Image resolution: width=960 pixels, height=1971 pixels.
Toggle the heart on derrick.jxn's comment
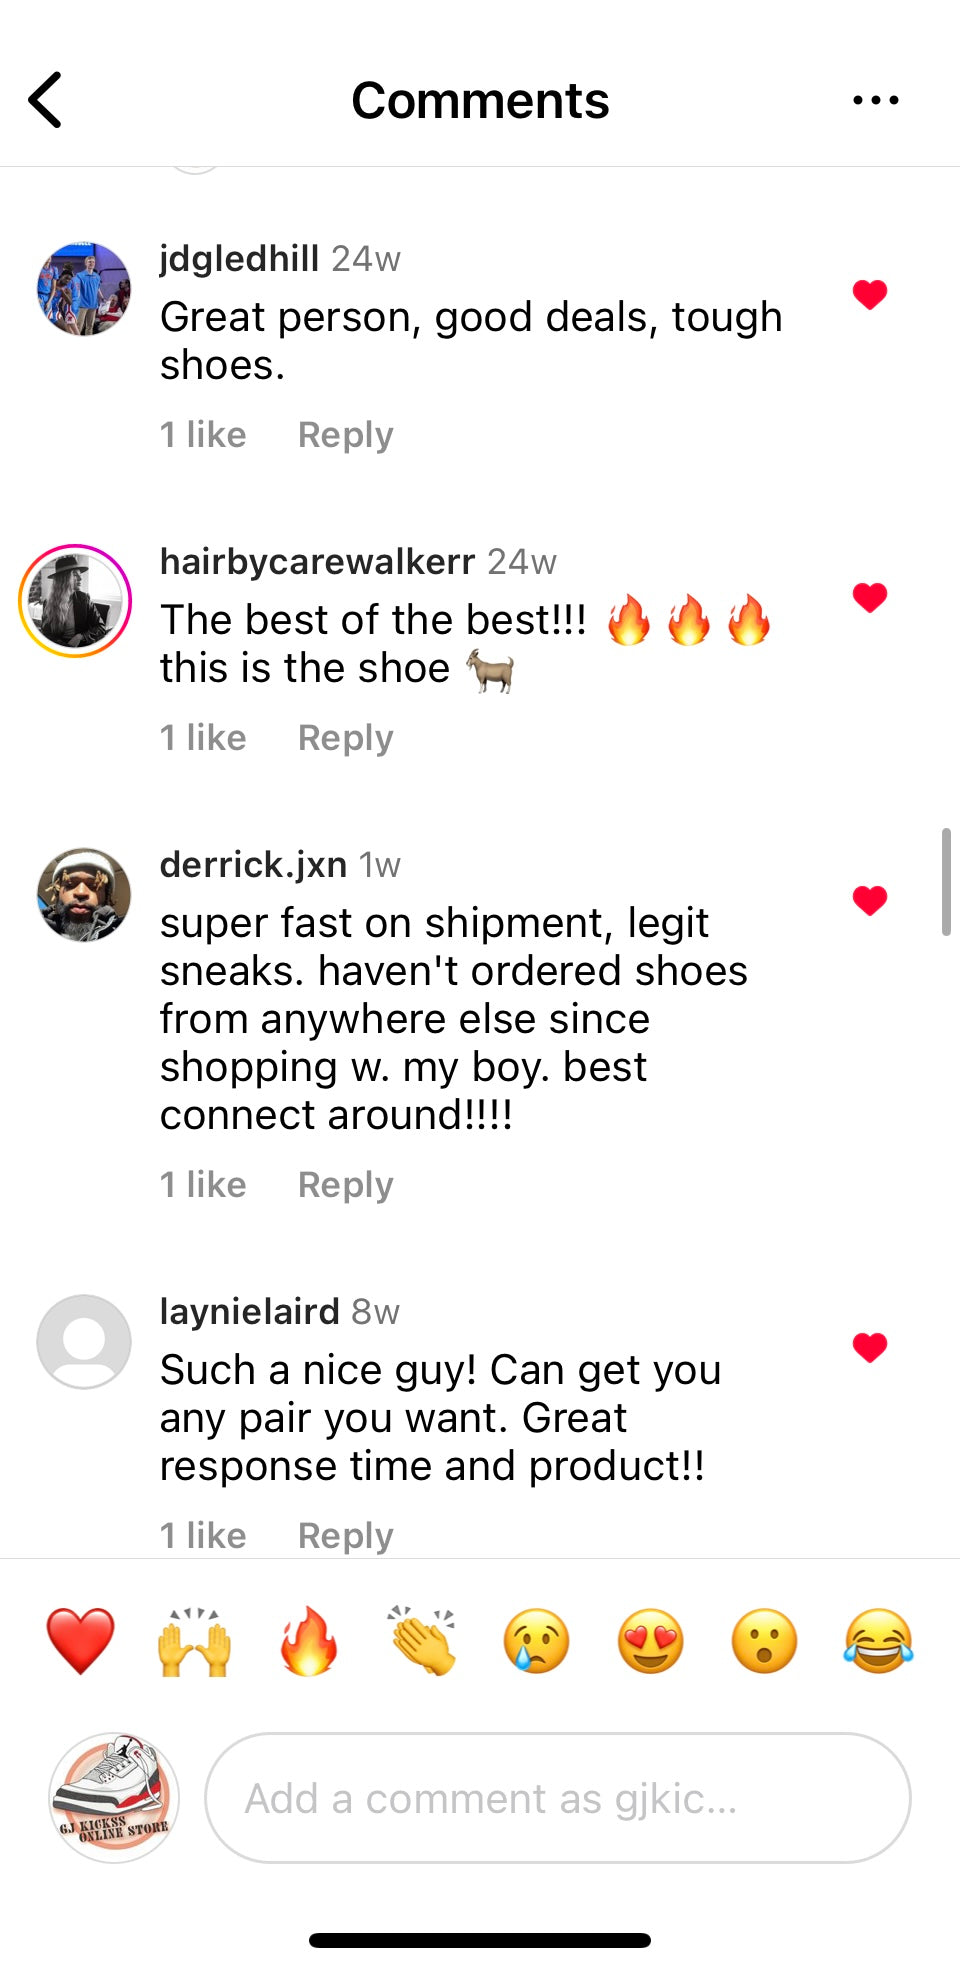pos(870,901)
